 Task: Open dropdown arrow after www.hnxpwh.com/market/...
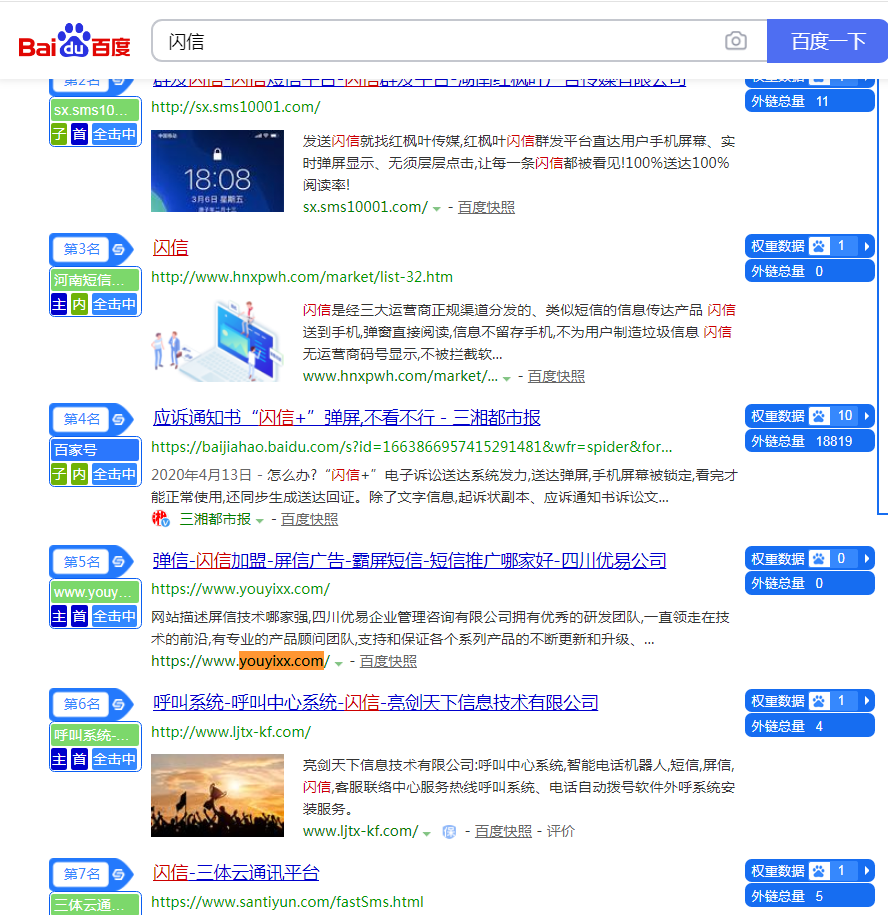(x=506, y=378)
